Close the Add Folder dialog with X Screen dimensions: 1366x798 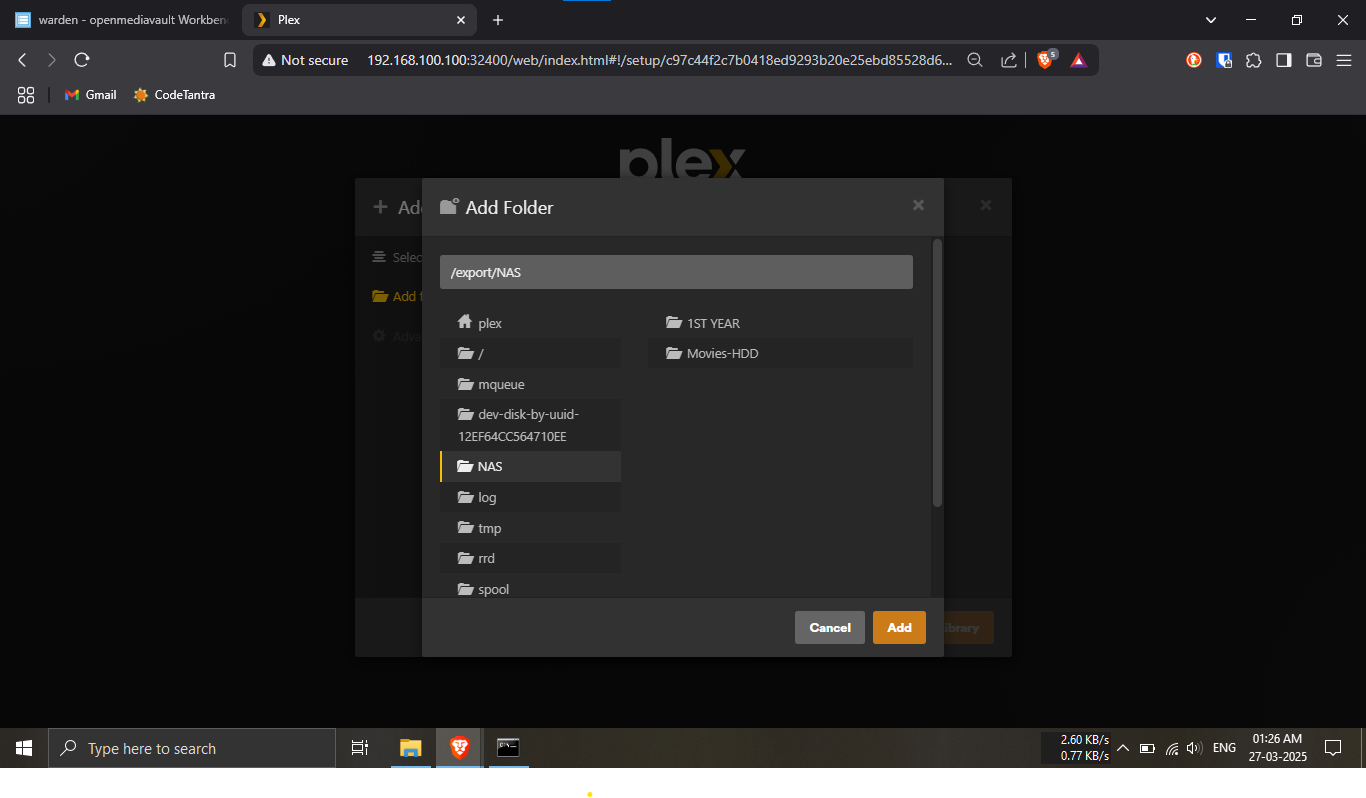[918, 205]
